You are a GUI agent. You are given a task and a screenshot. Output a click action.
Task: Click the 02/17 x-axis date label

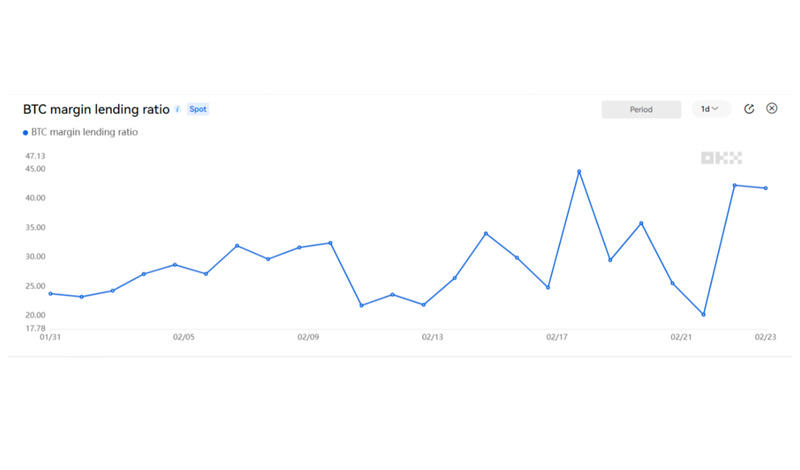[x=557, y=337]
